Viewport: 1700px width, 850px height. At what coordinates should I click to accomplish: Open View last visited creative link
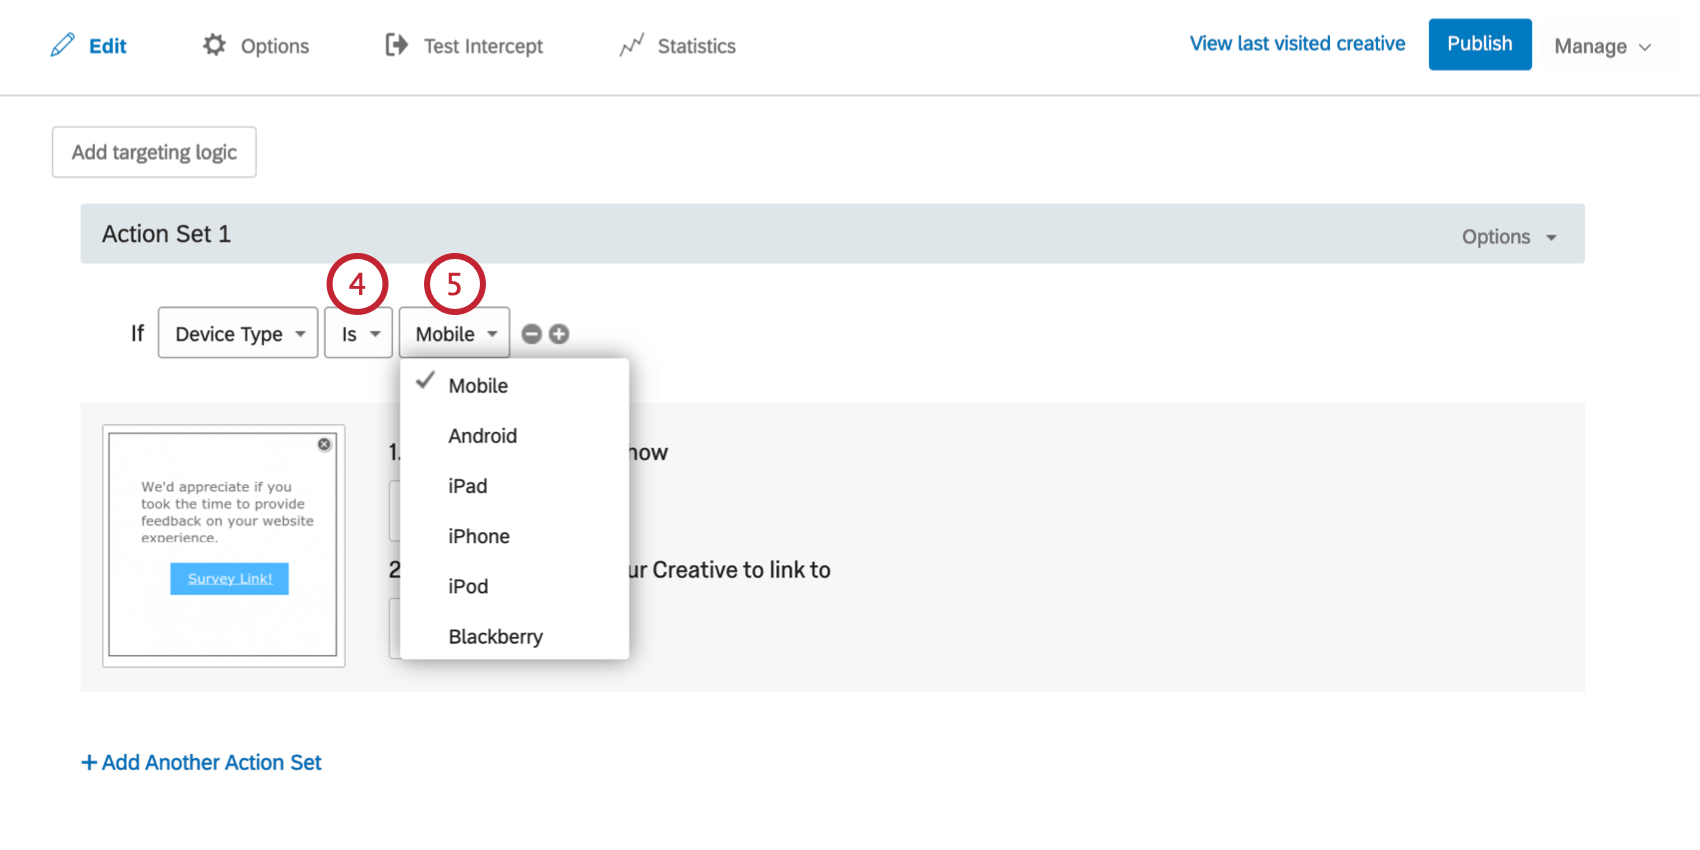1297,44
